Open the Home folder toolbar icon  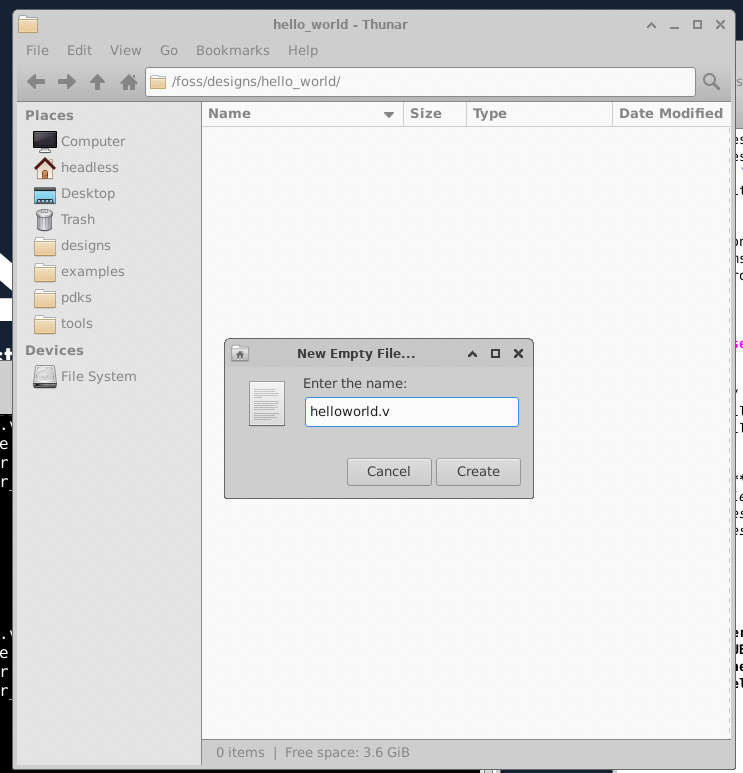tap(128, 82)
